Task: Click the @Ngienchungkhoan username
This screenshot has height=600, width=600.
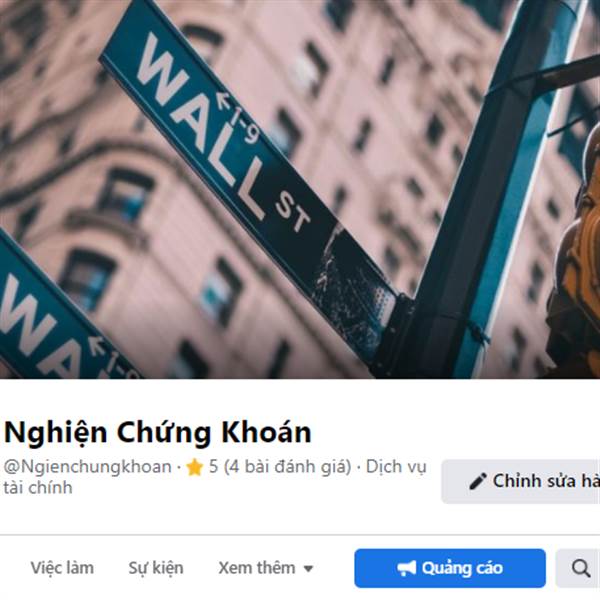Action: [x=87, y=467]
